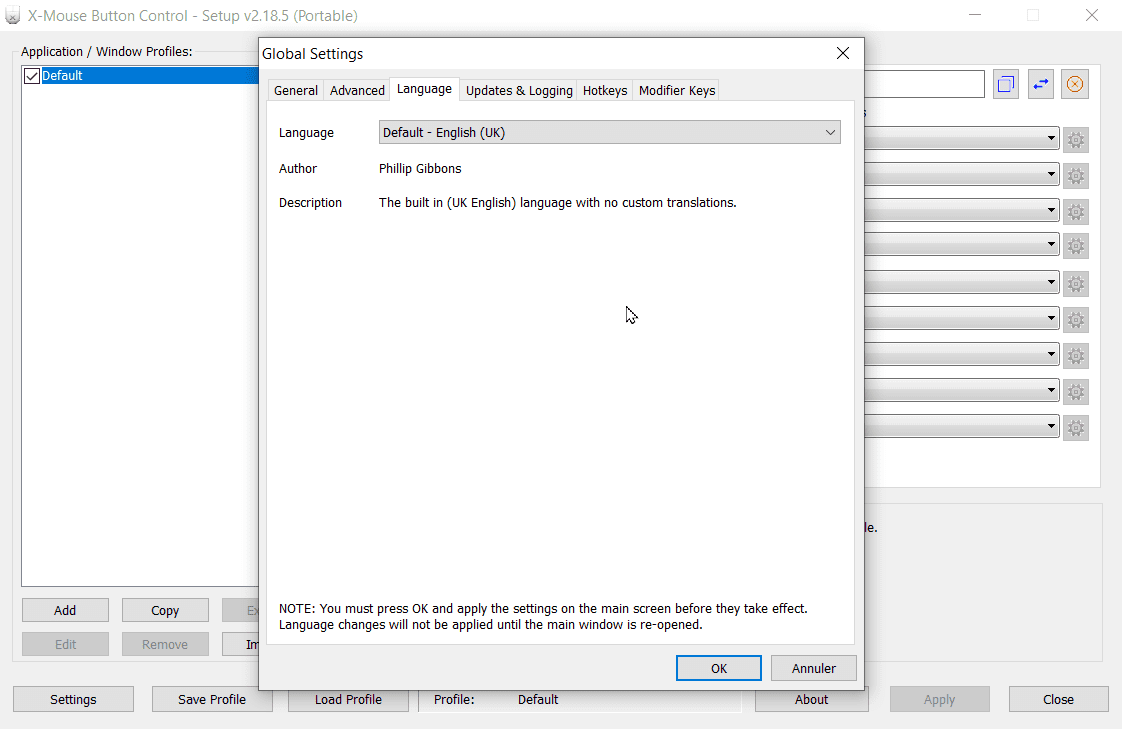
Task: Go to the Updates & Logging tab
Action: [x=519, y=90]
